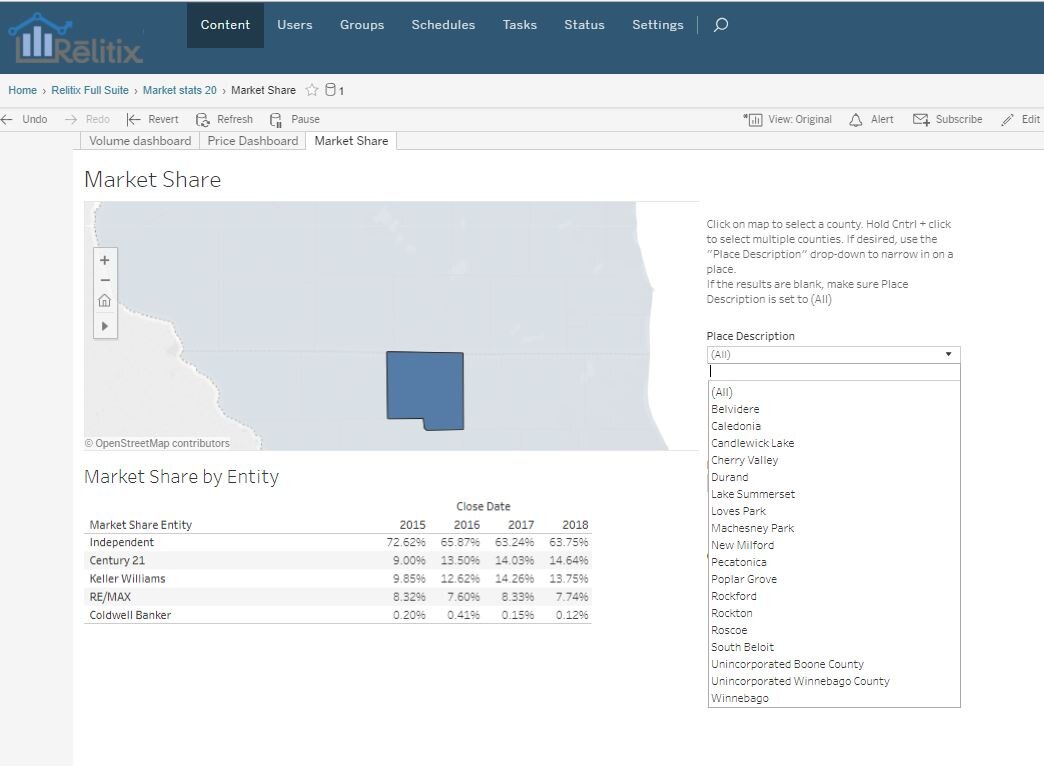
Task: Click the Subscribe envelope icon
Action: (x=921, y=119)
